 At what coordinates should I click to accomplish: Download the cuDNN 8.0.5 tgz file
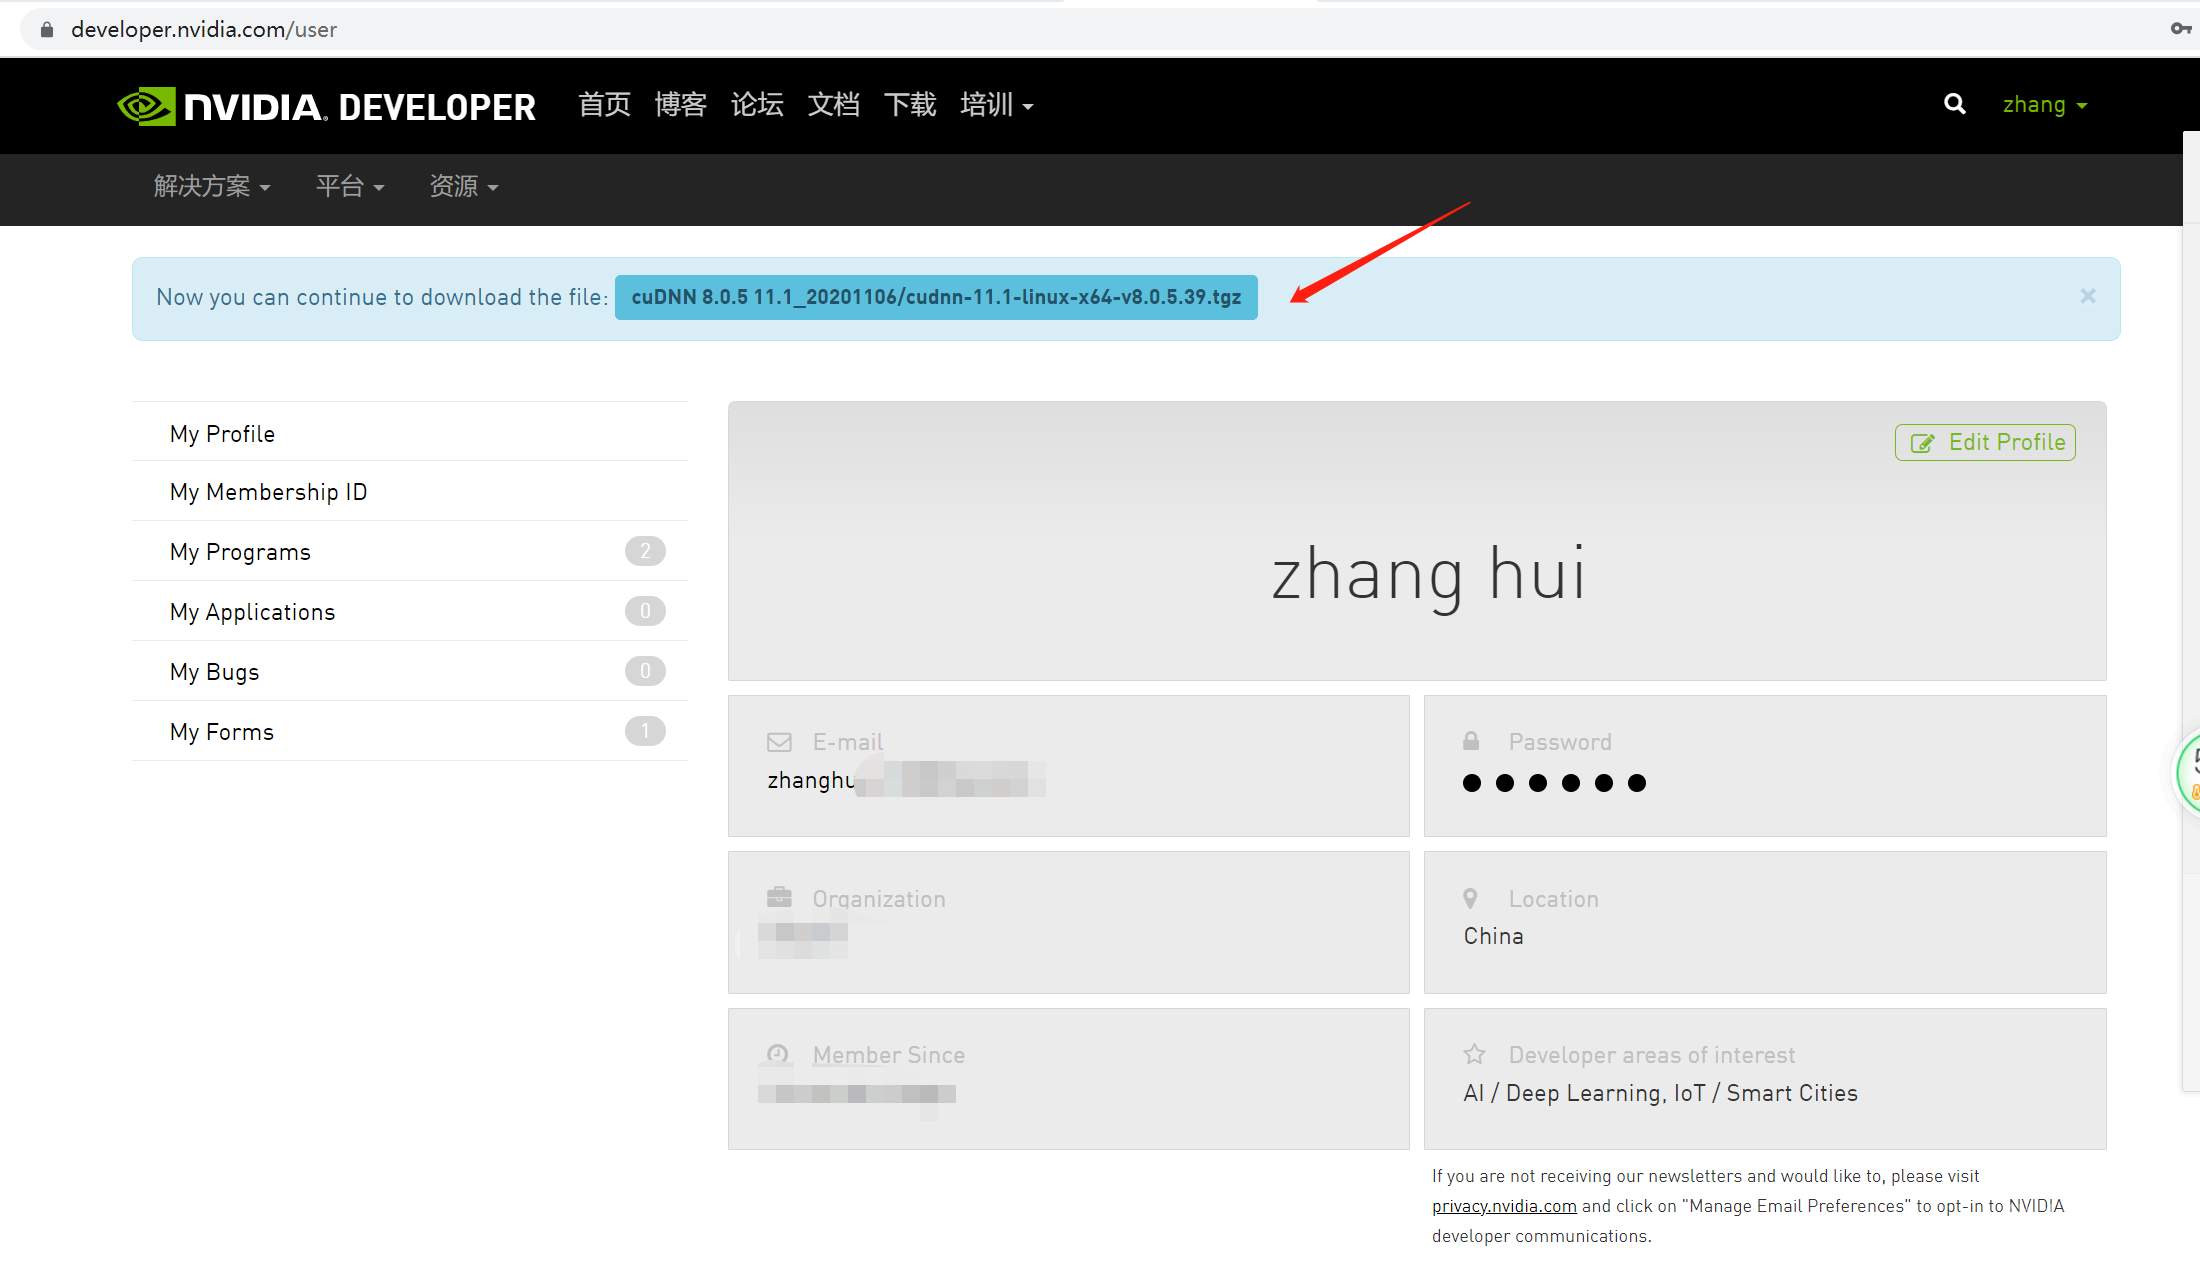pyautogui.click(x=936, y=297)
